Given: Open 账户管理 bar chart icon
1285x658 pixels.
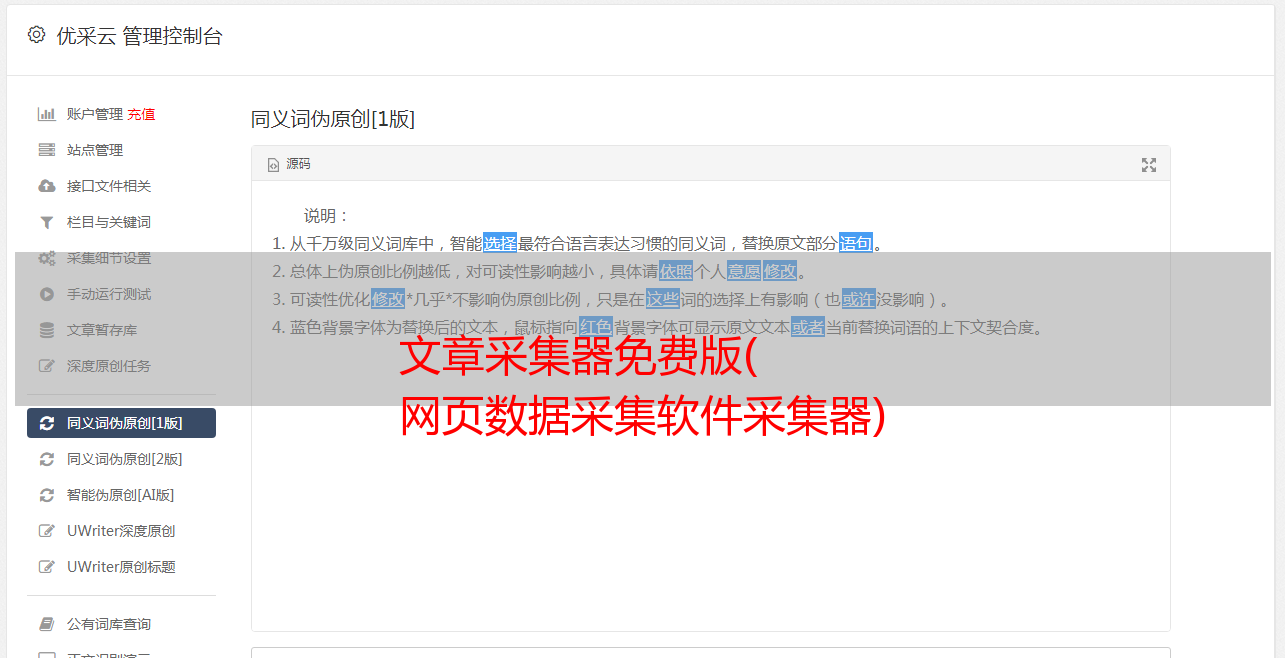Looking at the screenshot, I should [x=46, y=114].
